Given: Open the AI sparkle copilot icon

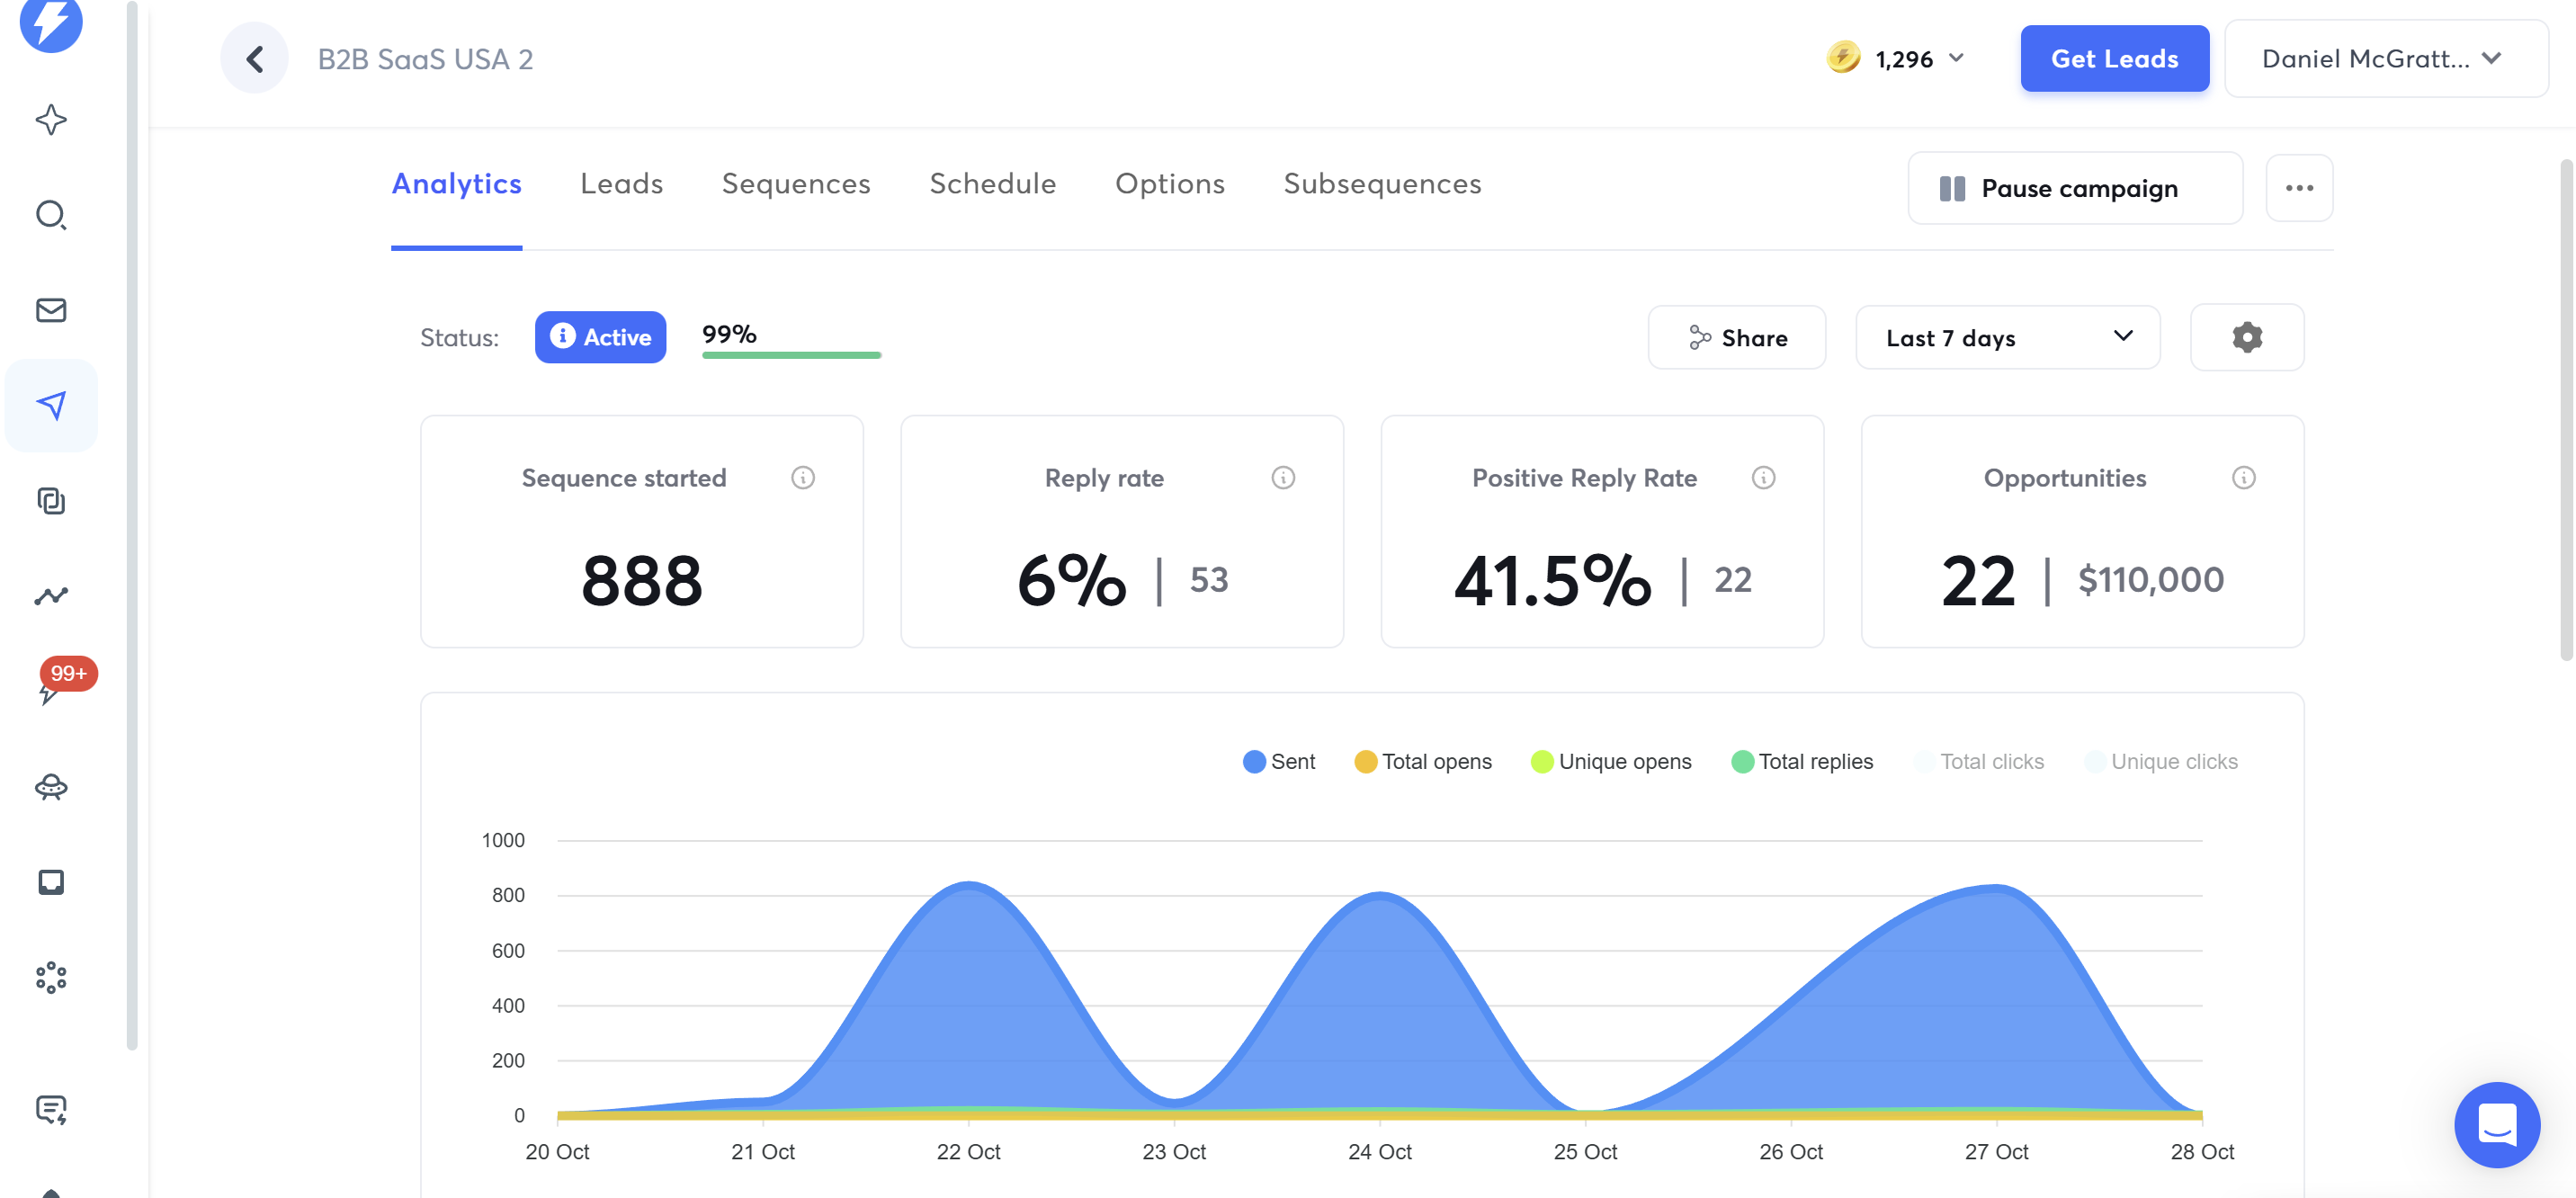Looking at the screenshot, I should tap(51, 120).
